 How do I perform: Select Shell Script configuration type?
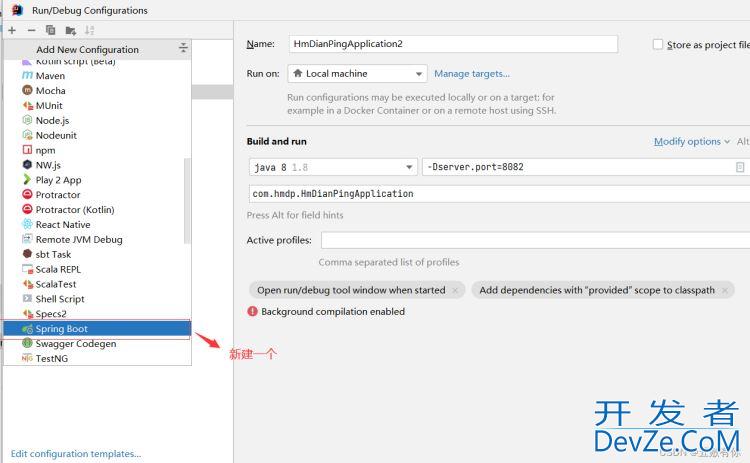coord(97,298)
